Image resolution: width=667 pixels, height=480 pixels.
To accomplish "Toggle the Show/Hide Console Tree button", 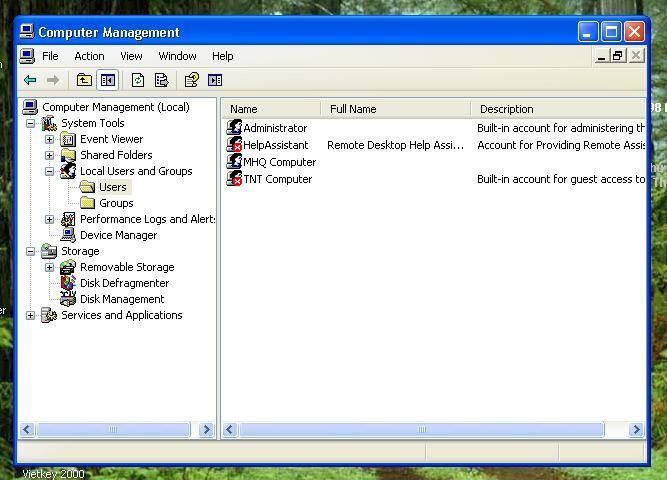I will point(108,80).
